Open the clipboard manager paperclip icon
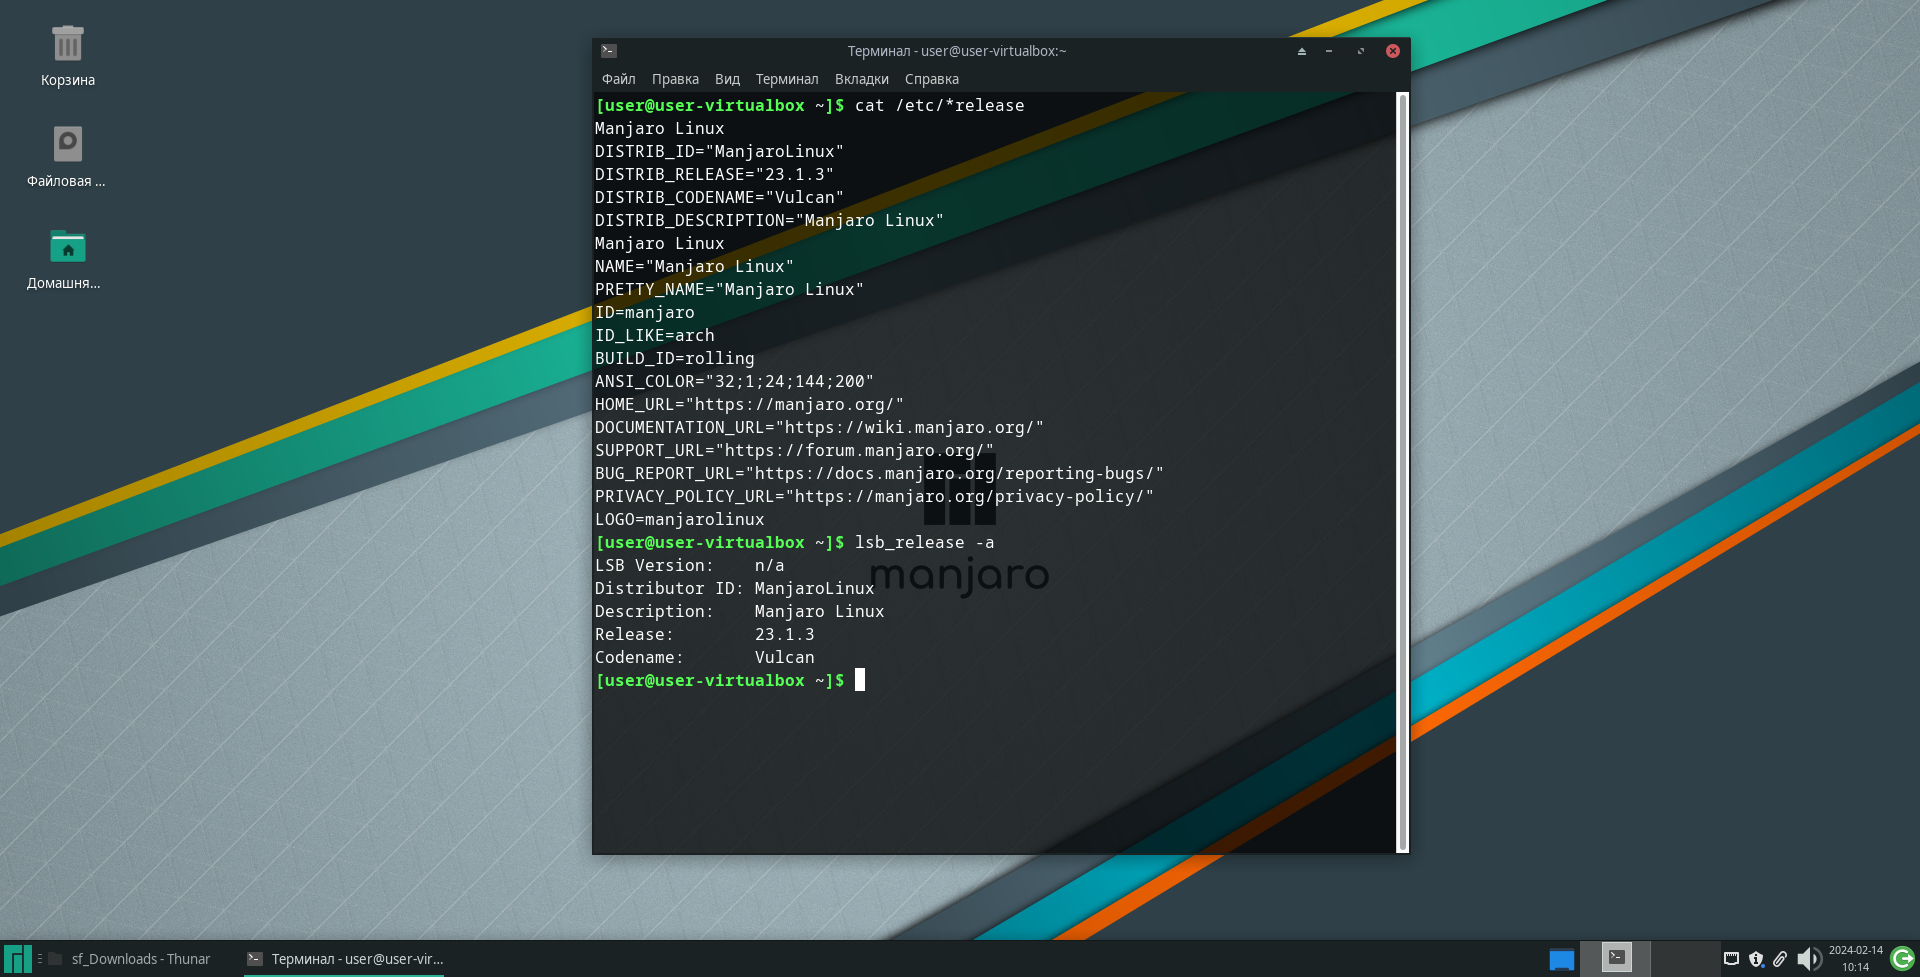 click(x=1780, y=959)
